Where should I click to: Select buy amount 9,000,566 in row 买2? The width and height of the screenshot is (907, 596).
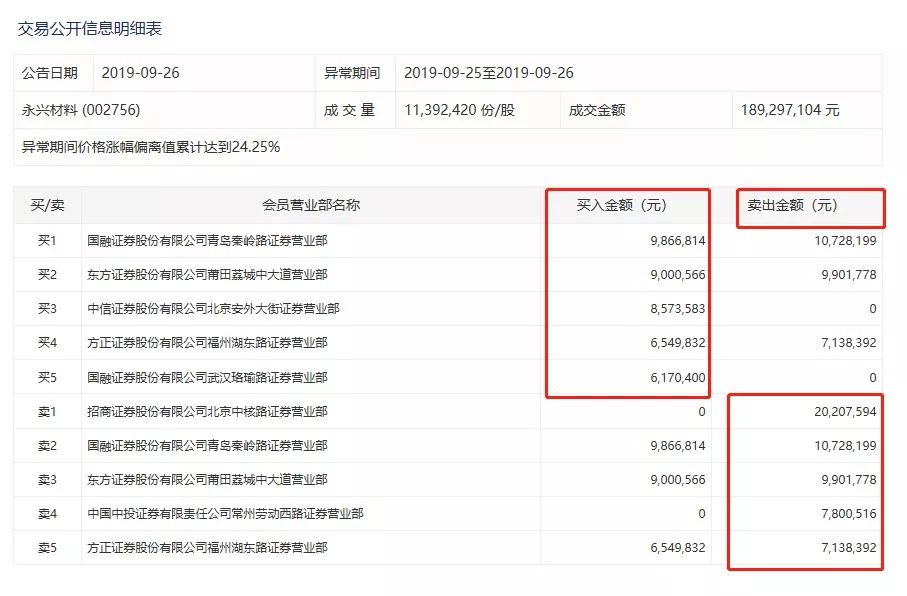678,274
